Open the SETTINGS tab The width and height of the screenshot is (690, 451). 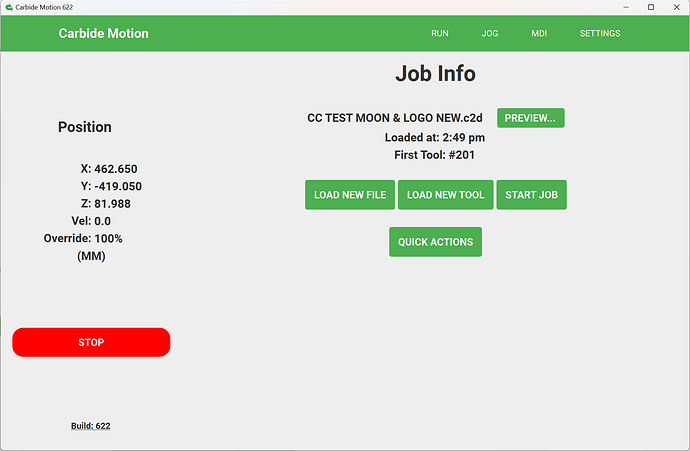[600, 33]
